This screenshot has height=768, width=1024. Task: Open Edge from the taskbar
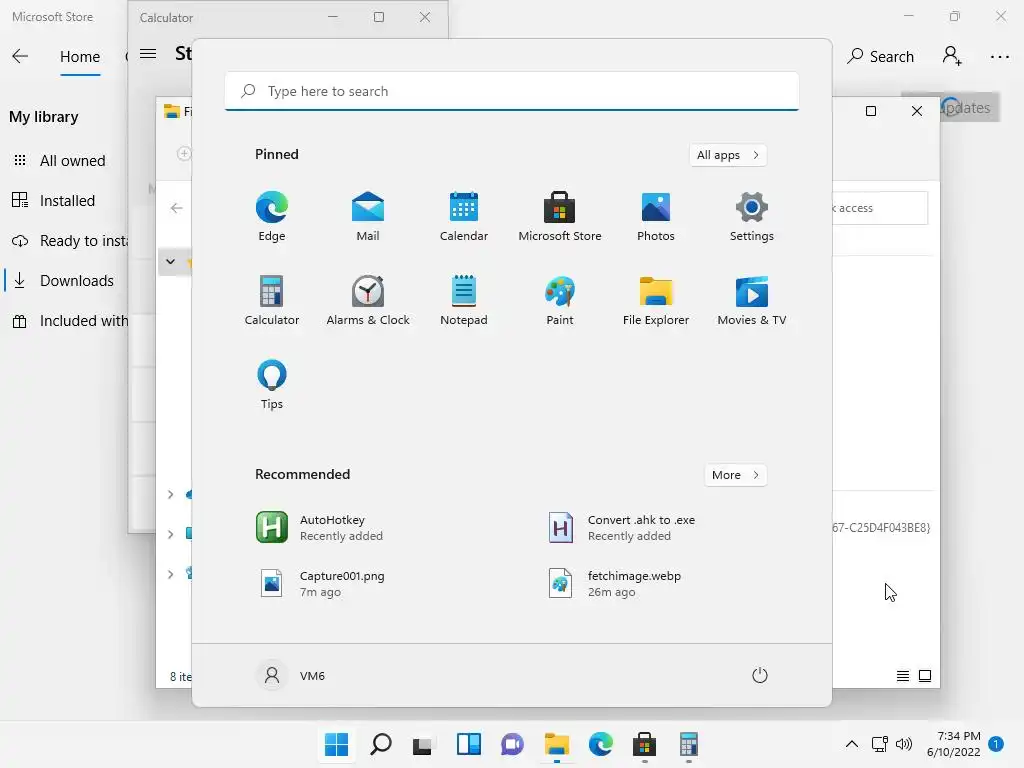pyautogui.click(x=601, y=744)
